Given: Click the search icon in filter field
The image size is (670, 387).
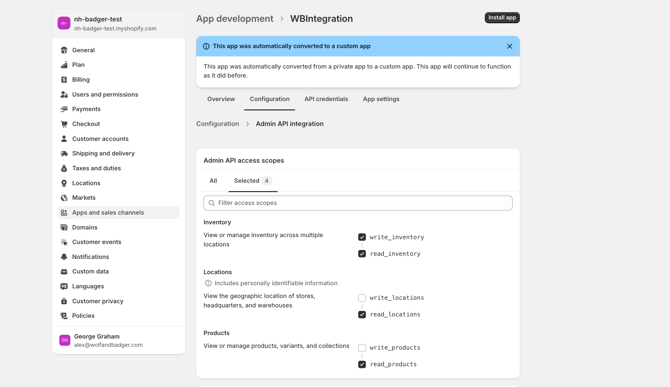Looking at the screenshot, I should click(x=212, y=203).
